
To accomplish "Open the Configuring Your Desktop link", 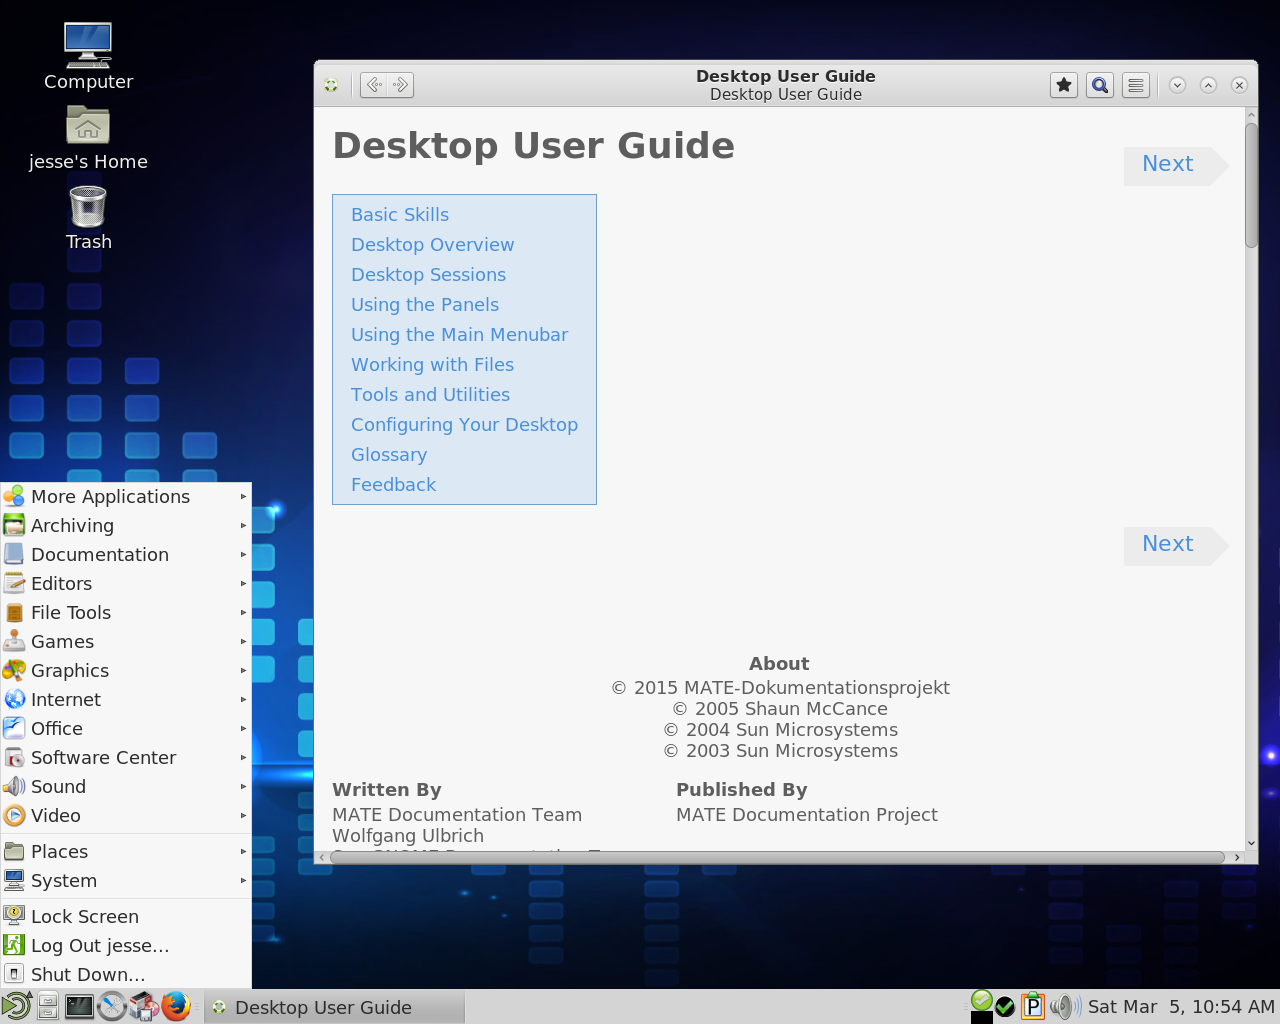I will [x=464, y=425].
